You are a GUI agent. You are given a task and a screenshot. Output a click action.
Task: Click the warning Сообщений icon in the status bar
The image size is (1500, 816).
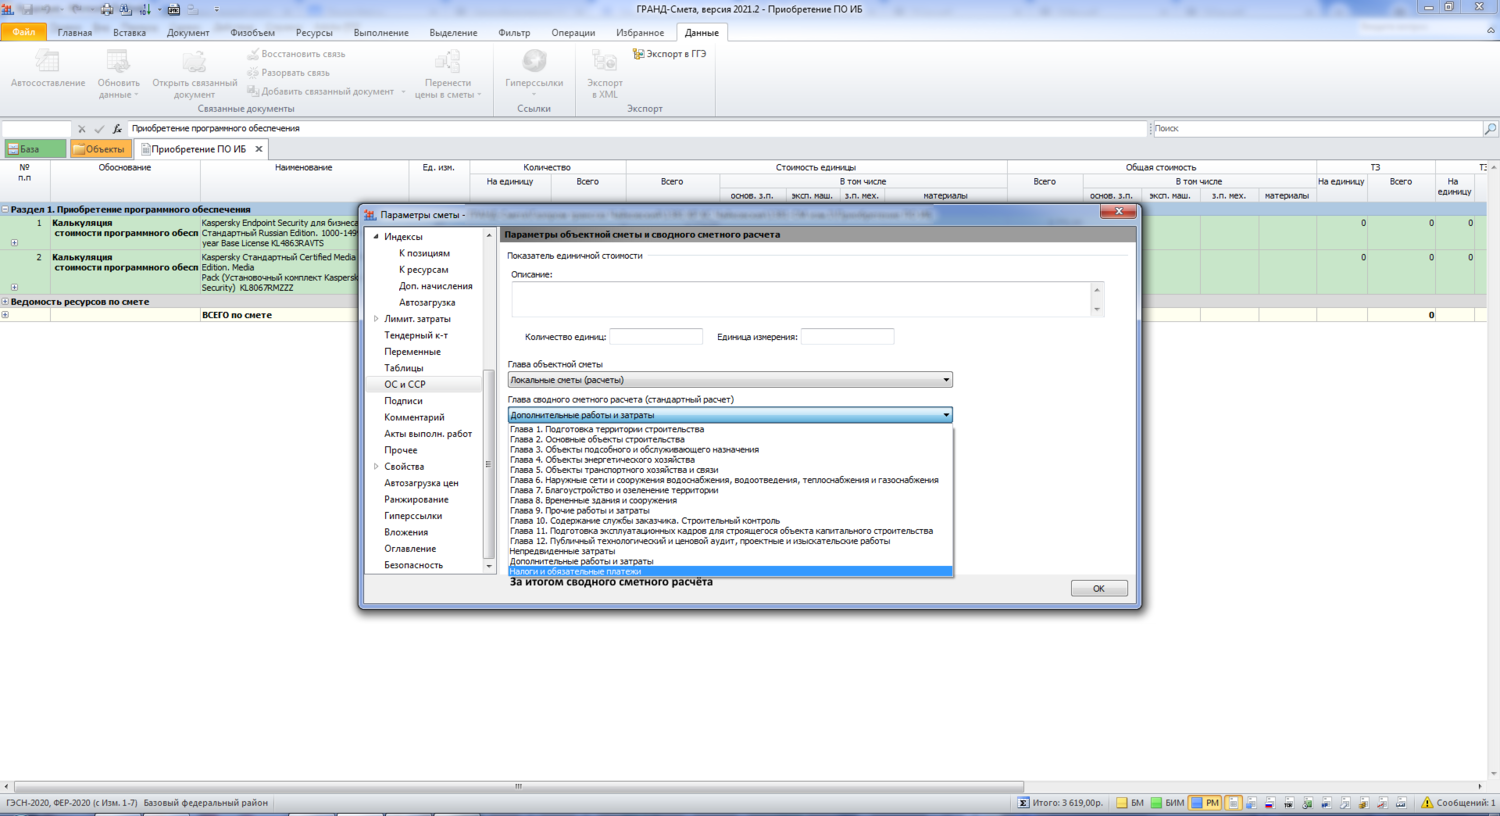tap(1427, 803)
